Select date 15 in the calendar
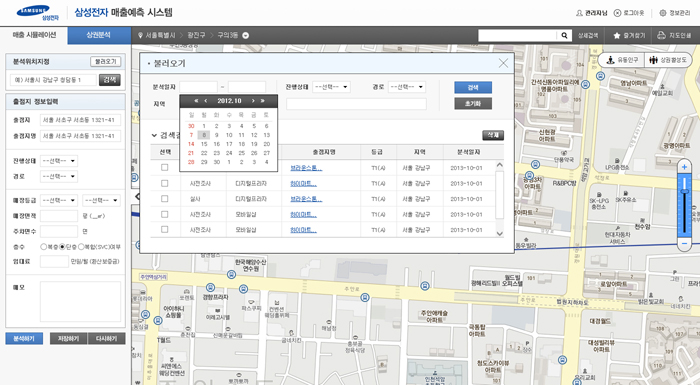 (x=204, y=144)
